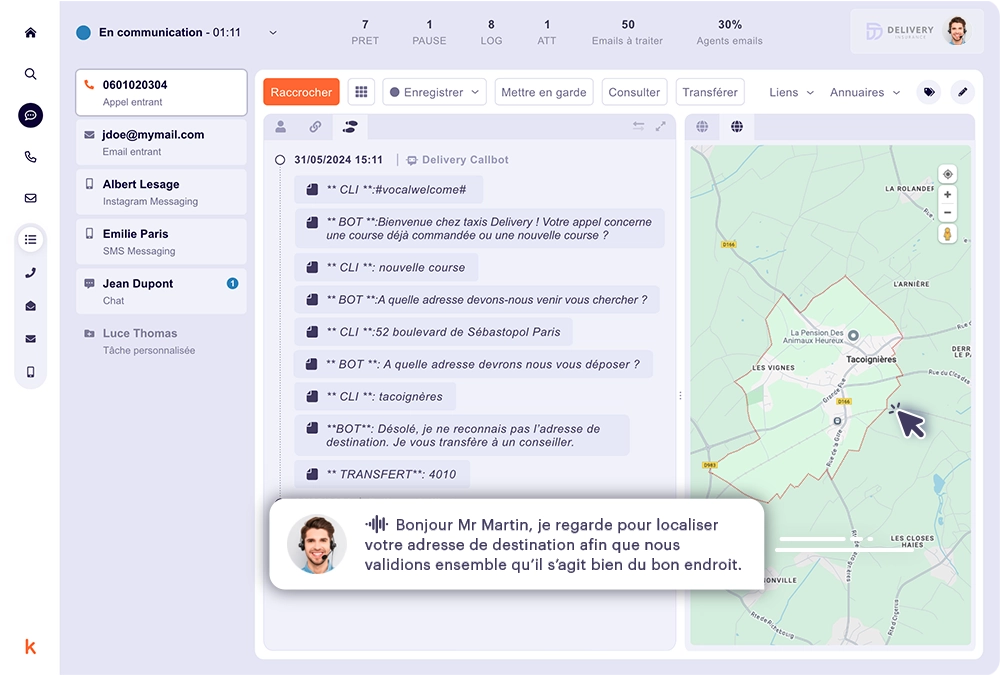The image size is (1000, 676).
Task: Click La Pension Des Animaux Heureux marker
Action: [x=853, y=335]
